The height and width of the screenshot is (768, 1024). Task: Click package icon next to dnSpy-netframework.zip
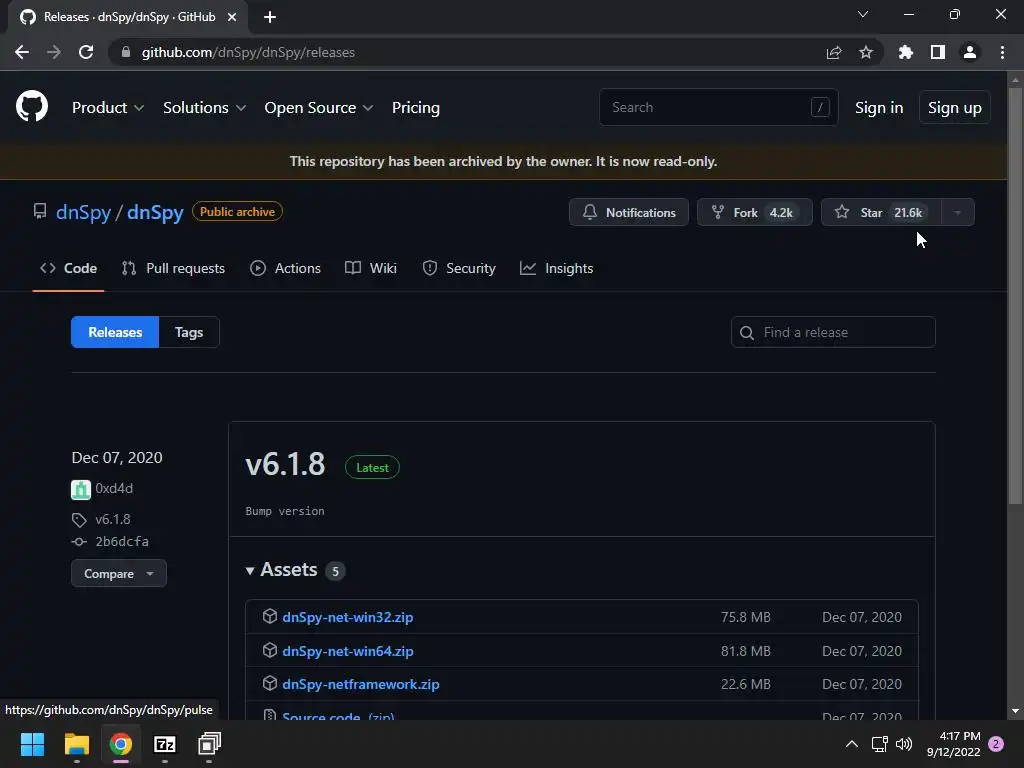pyautogui.click(x=270, y=684)
